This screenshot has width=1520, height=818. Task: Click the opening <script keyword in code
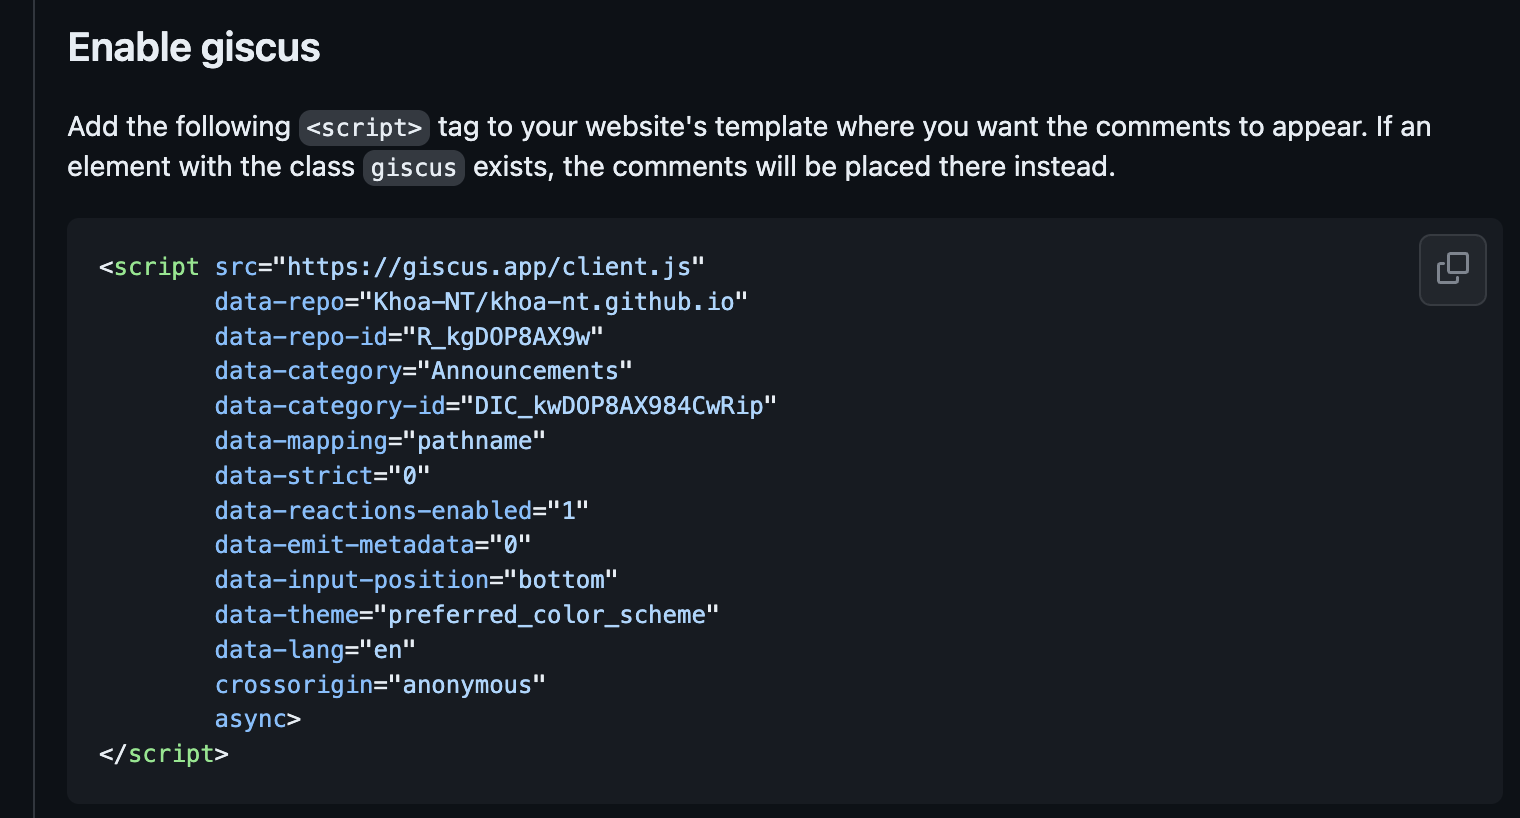click(x=150, y=267)
